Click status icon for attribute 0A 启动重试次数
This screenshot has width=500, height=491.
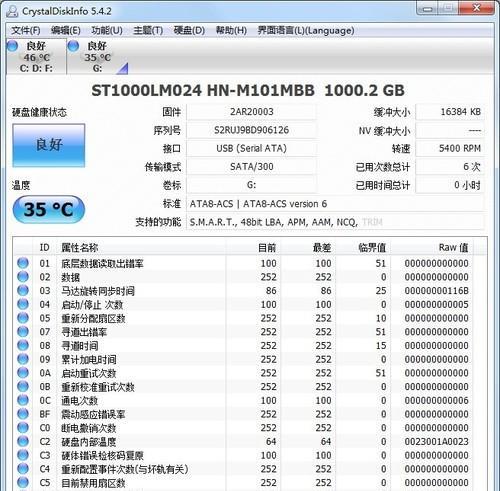(23, 373)
